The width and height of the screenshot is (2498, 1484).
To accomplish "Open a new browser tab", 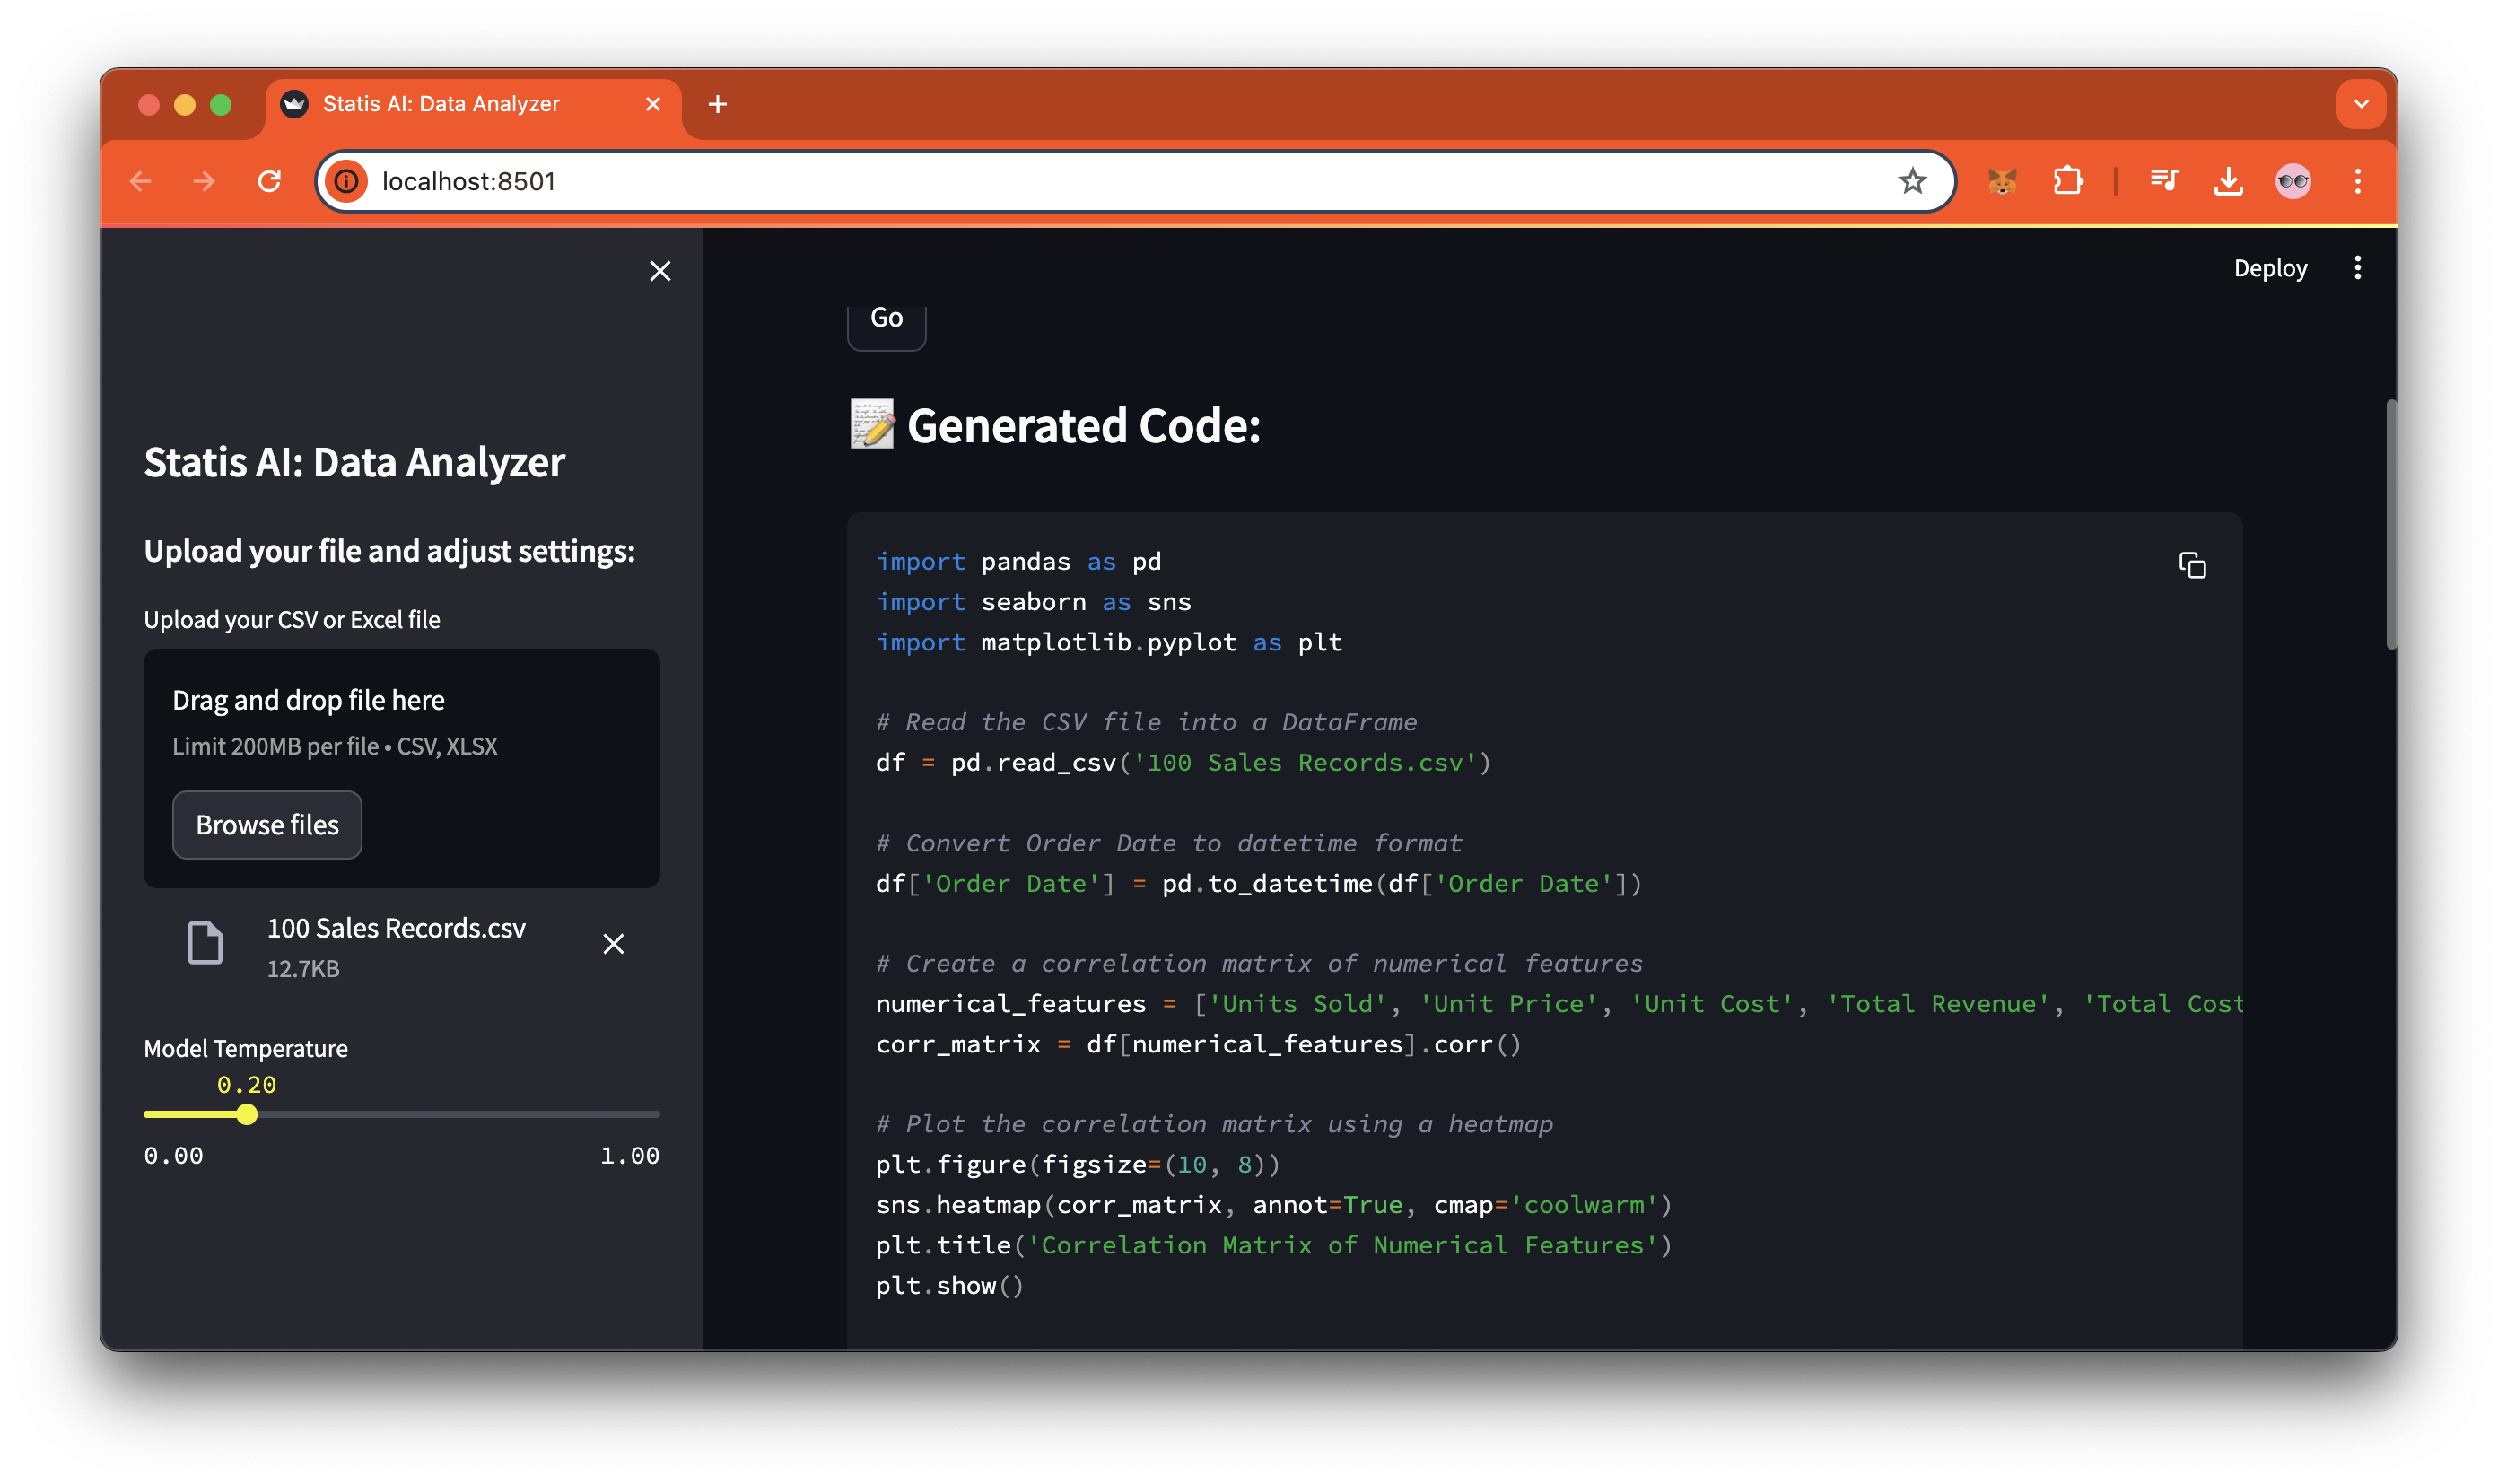I will point(717,104).
